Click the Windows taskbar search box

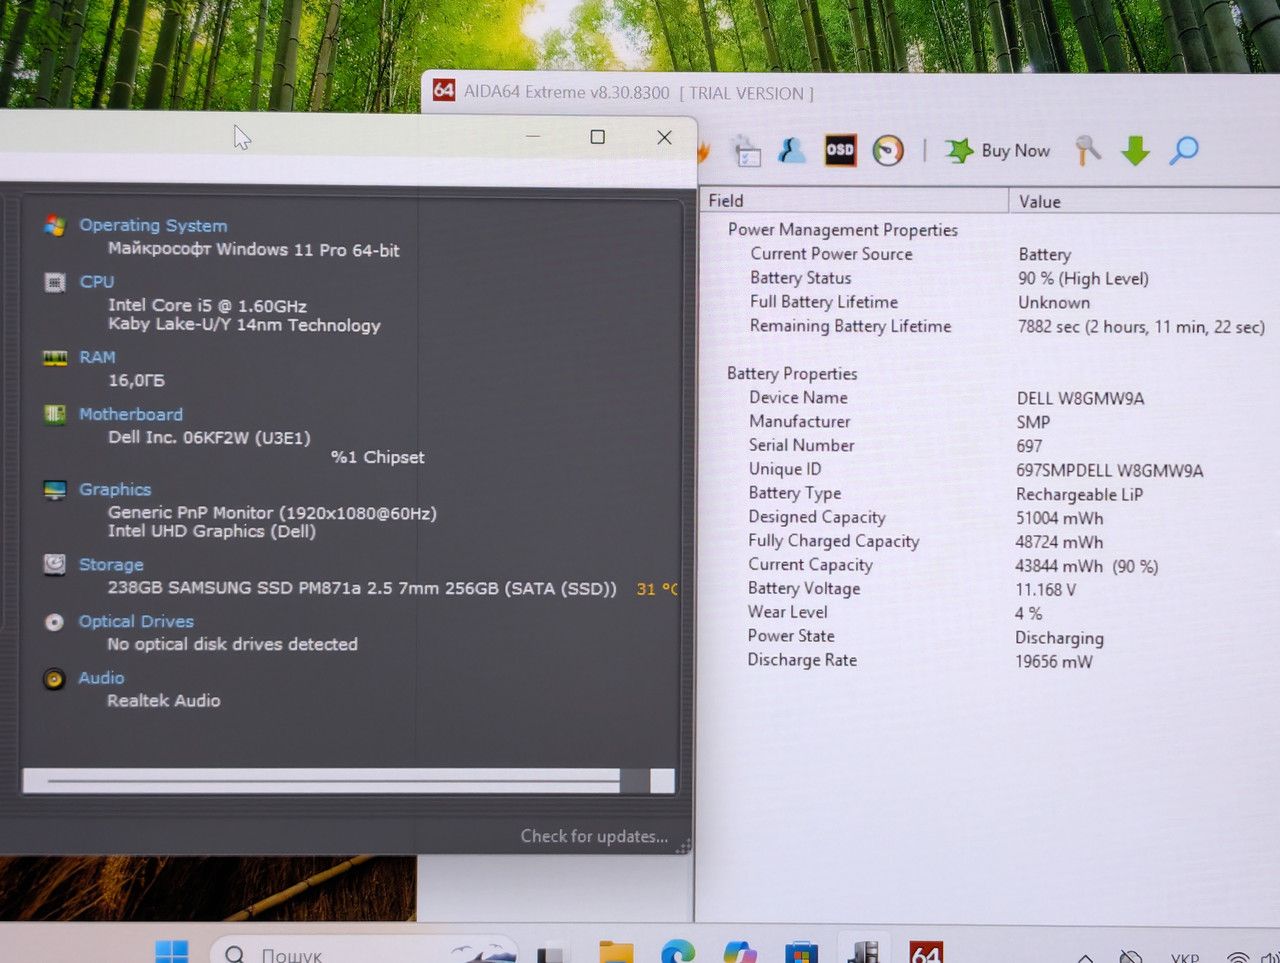click(x=365, y=953)
